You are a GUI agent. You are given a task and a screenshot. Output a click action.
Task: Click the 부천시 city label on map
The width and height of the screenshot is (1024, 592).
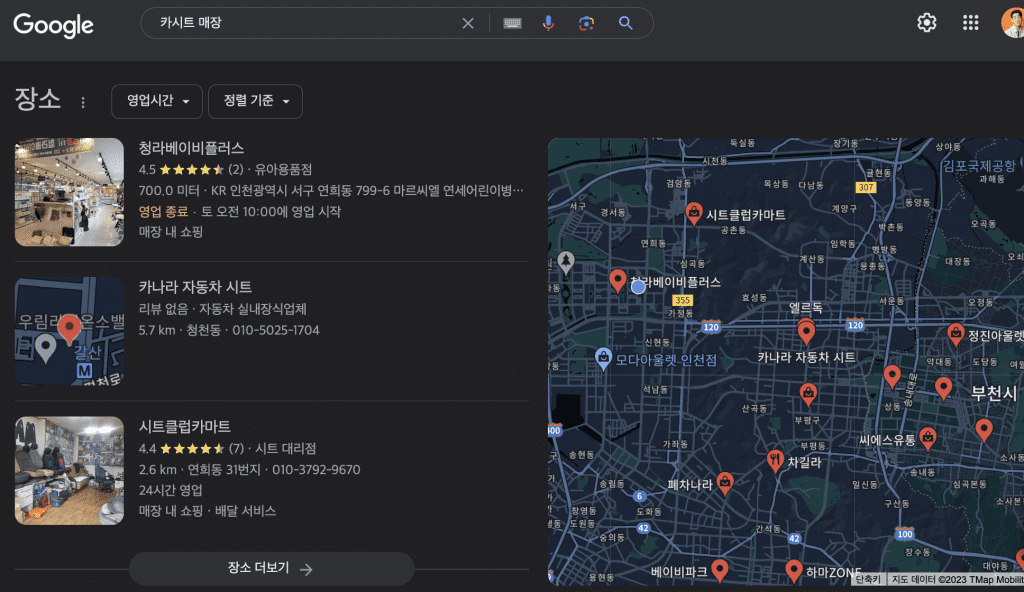pyautogui.click(x=993, y=393)
